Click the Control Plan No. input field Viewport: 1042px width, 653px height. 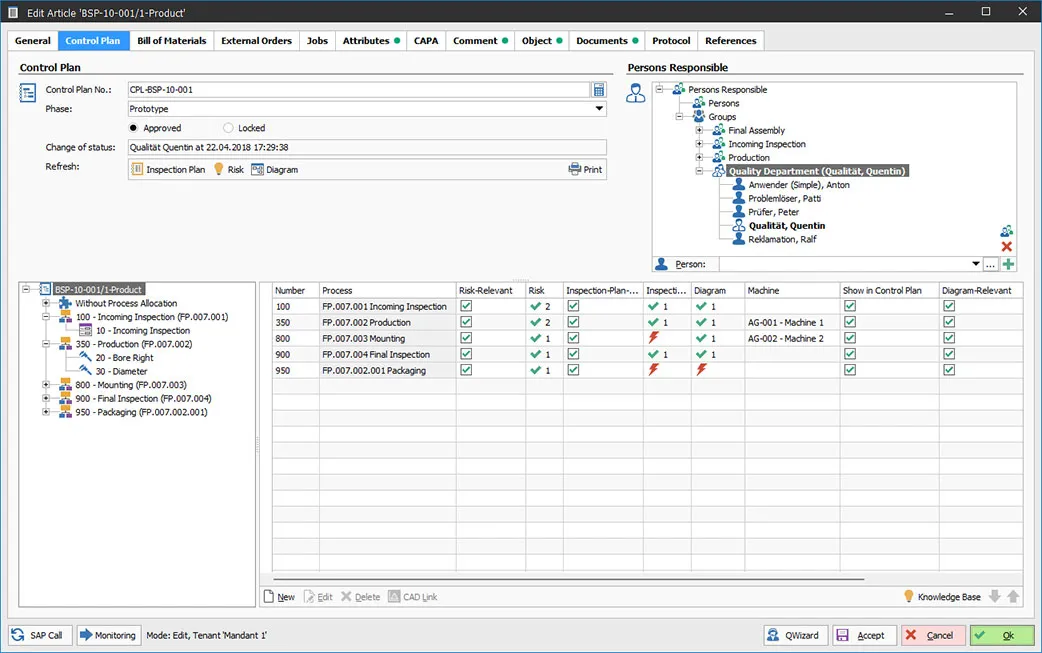pyautogui.click(x=358, y=90)
